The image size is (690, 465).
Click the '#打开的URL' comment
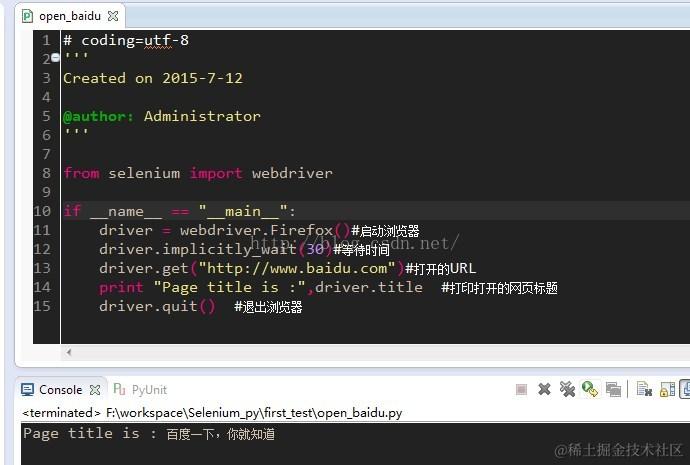coord(440,268)
